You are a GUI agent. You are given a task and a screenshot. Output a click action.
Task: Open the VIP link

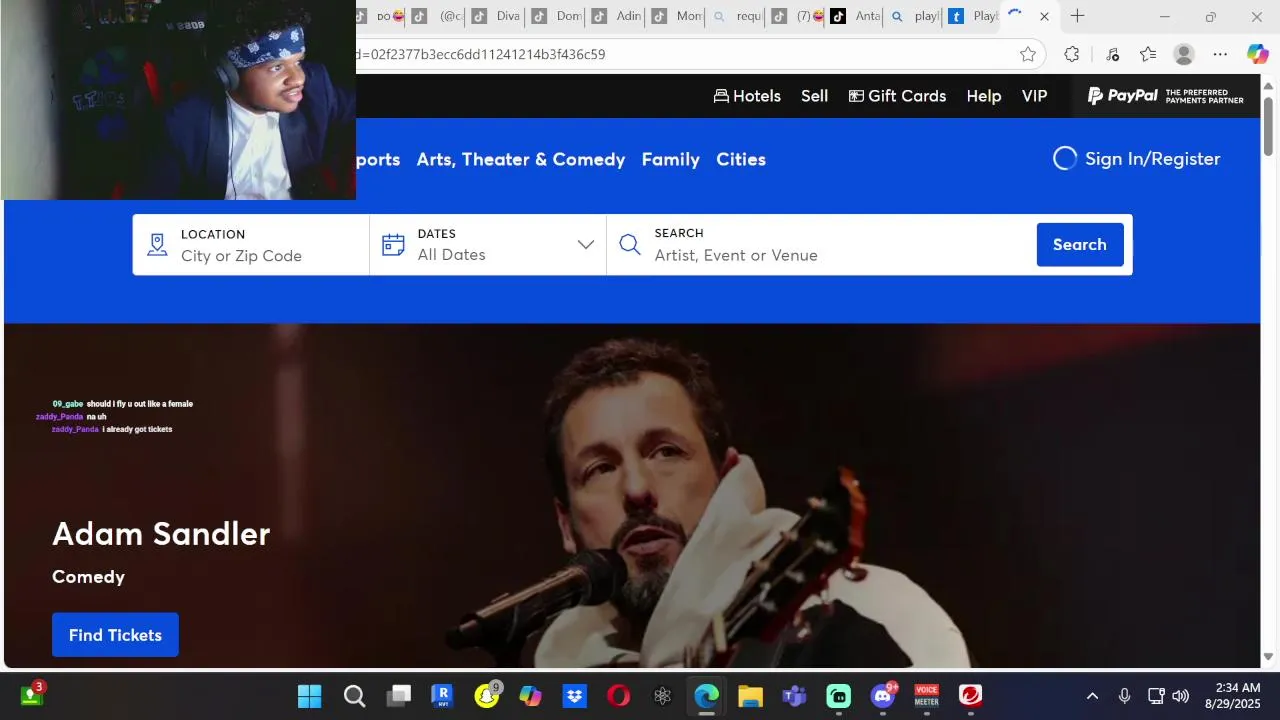[x=1034, y=96]
